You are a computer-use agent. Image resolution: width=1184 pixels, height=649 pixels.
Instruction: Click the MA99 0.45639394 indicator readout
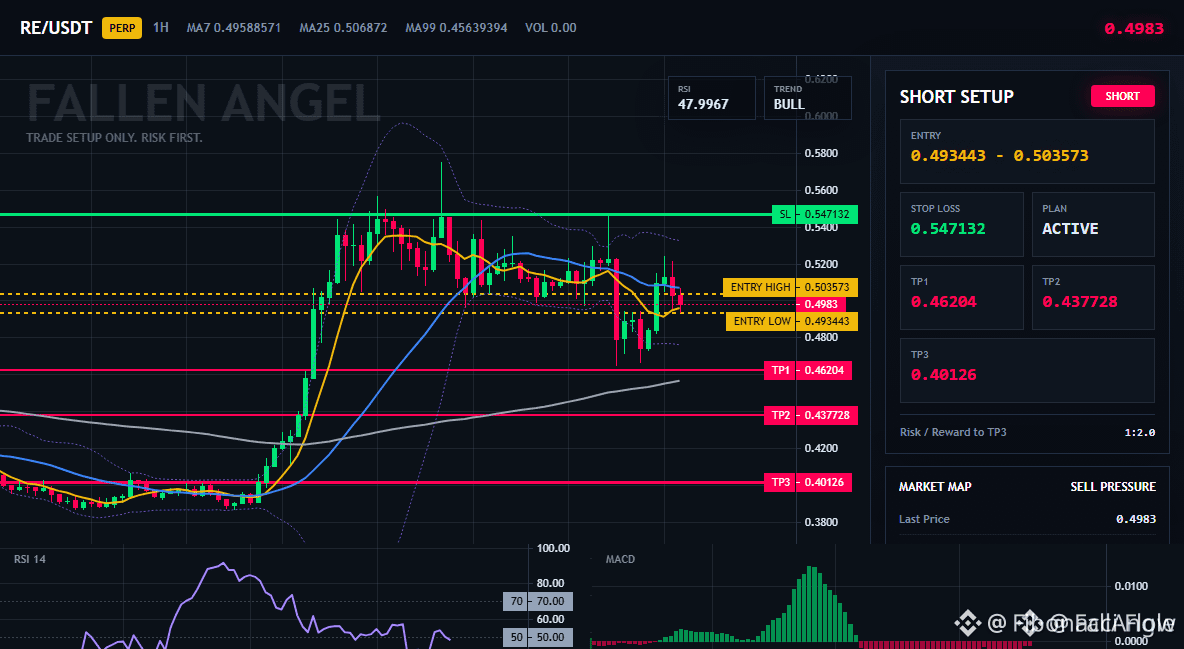[456, 27]
